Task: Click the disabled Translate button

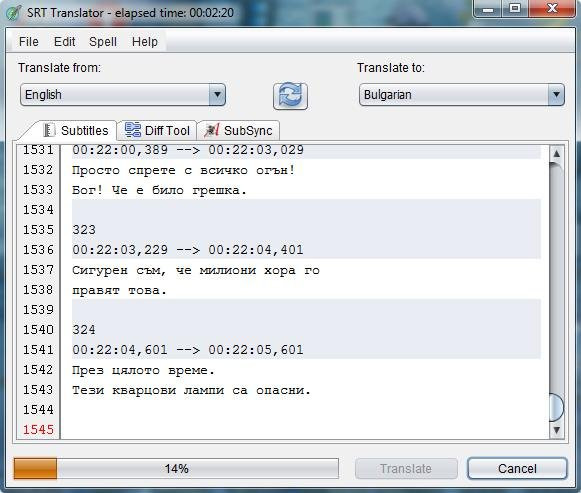Action: point(406,469)
